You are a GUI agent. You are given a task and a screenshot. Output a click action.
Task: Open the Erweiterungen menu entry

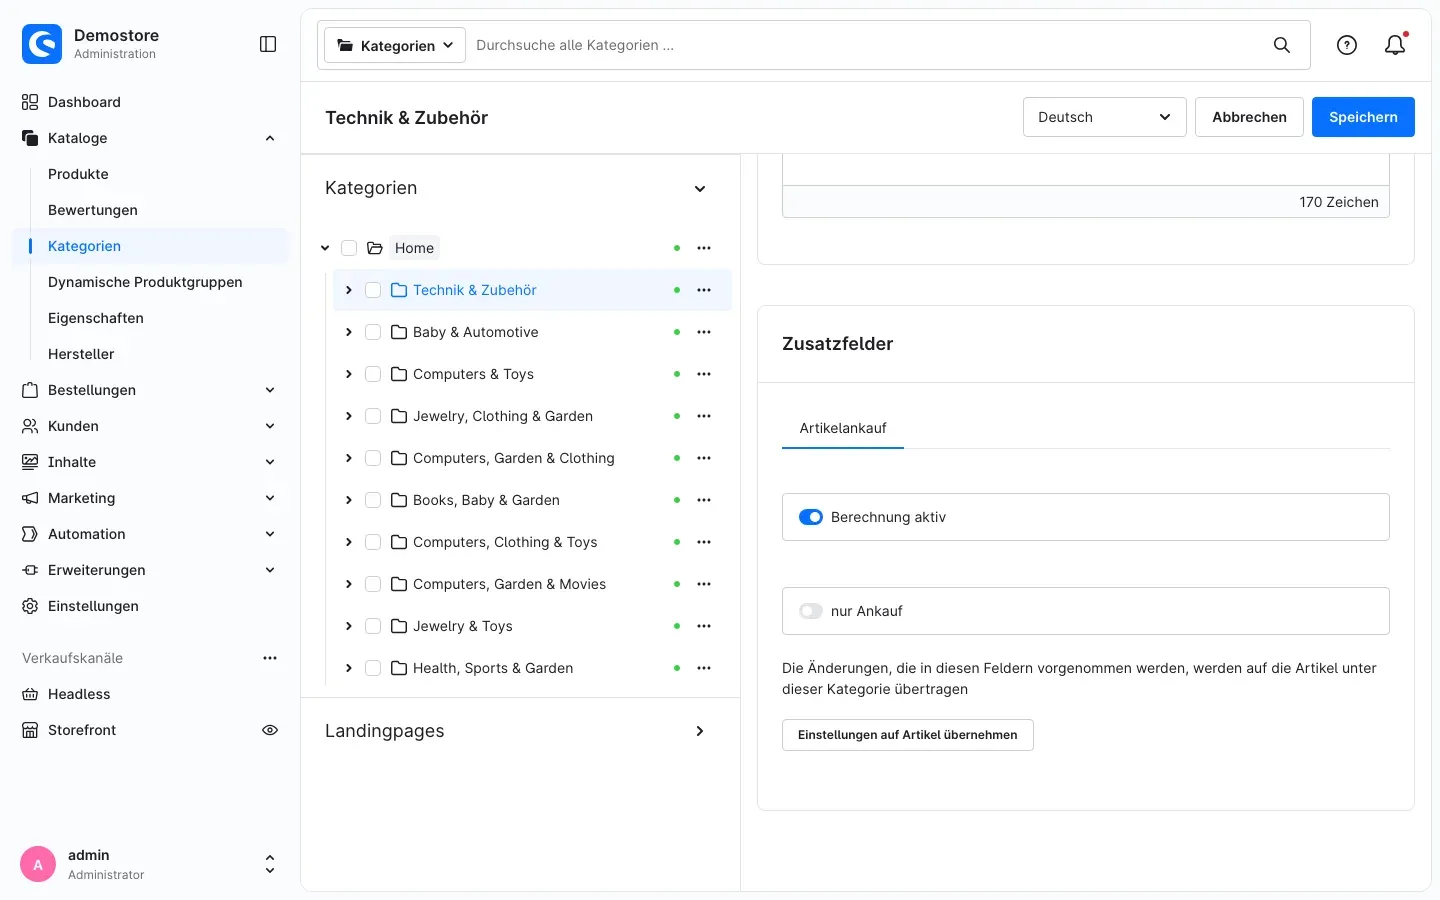pyautogui.click(x=150, y=570)
